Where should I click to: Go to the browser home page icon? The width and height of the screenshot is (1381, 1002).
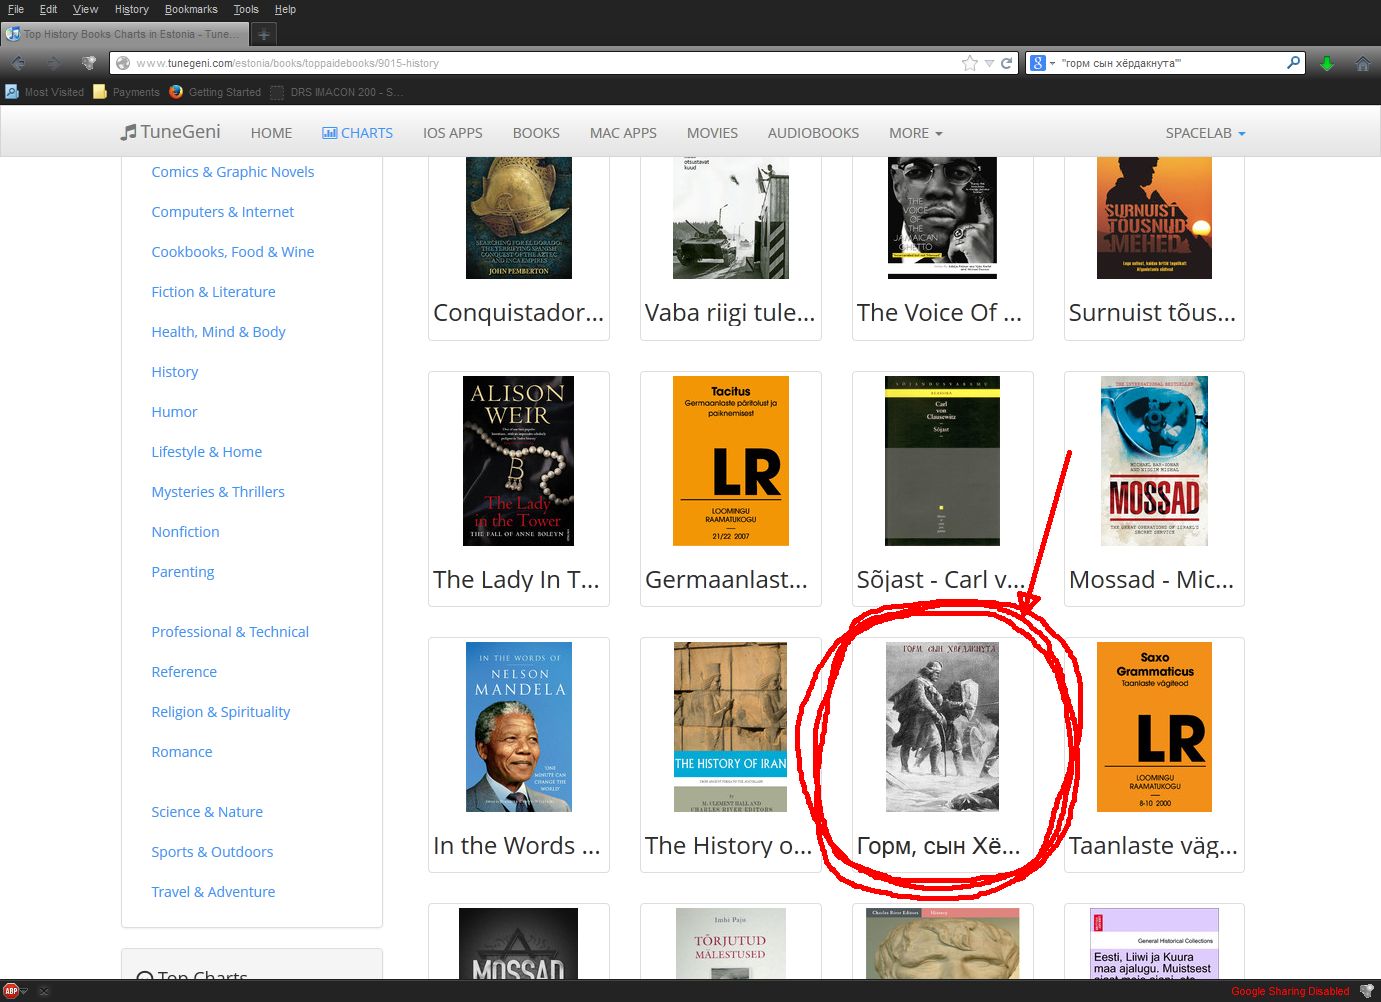[x=1362, y=63]
